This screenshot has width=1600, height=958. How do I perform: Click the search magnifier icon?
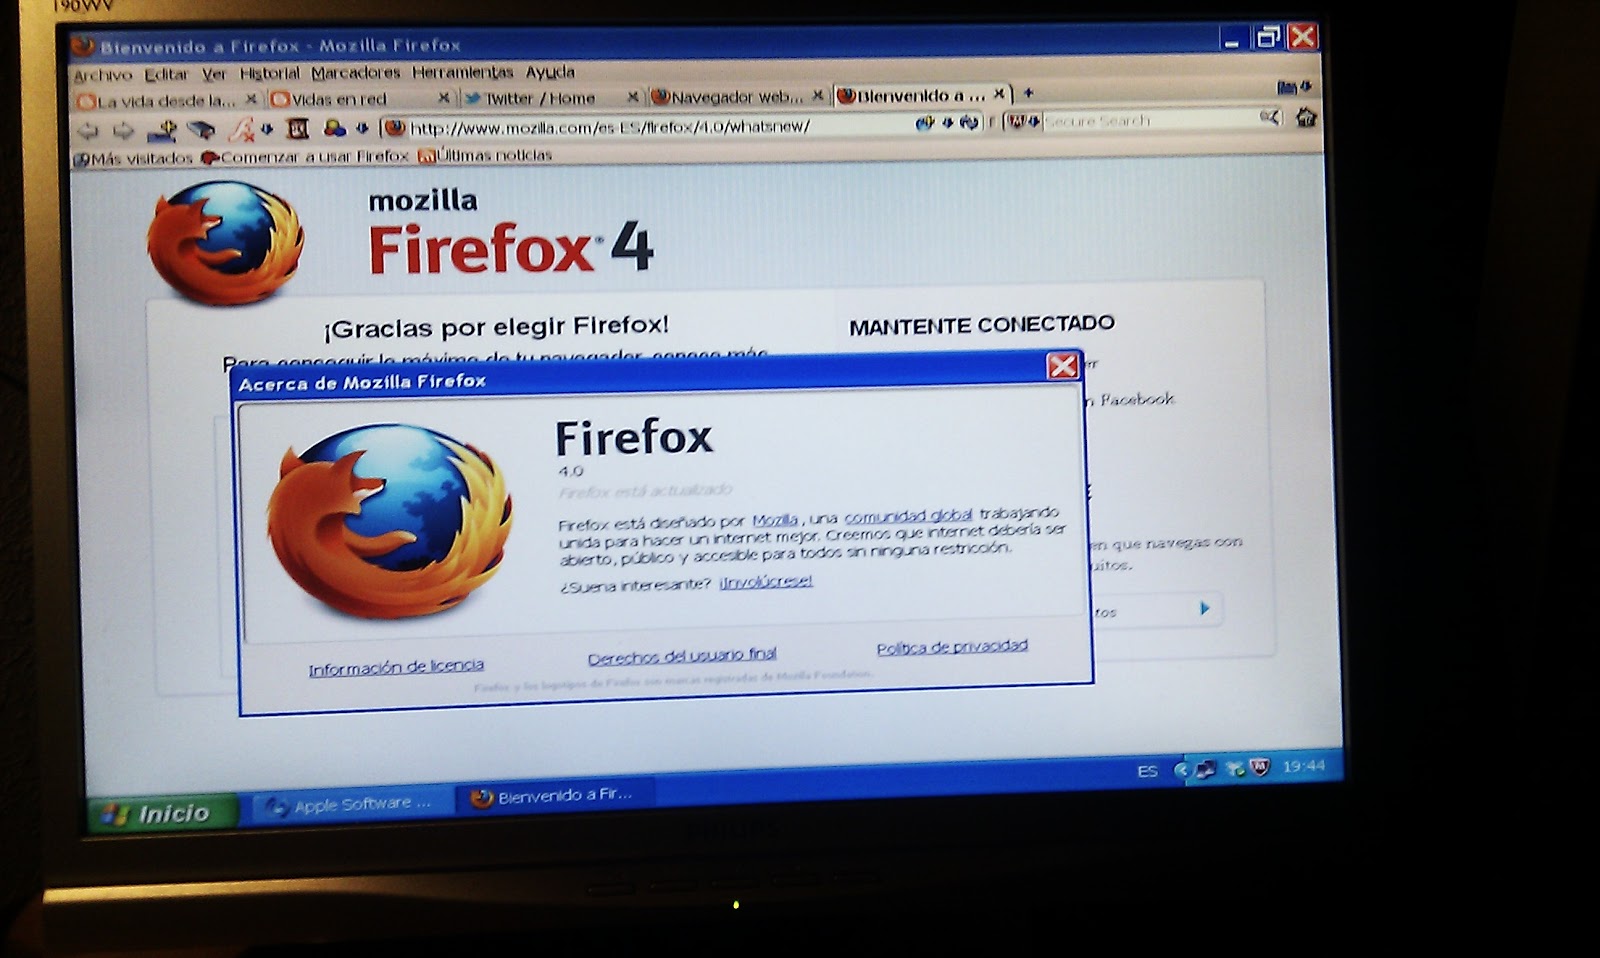pos(1270,118)
